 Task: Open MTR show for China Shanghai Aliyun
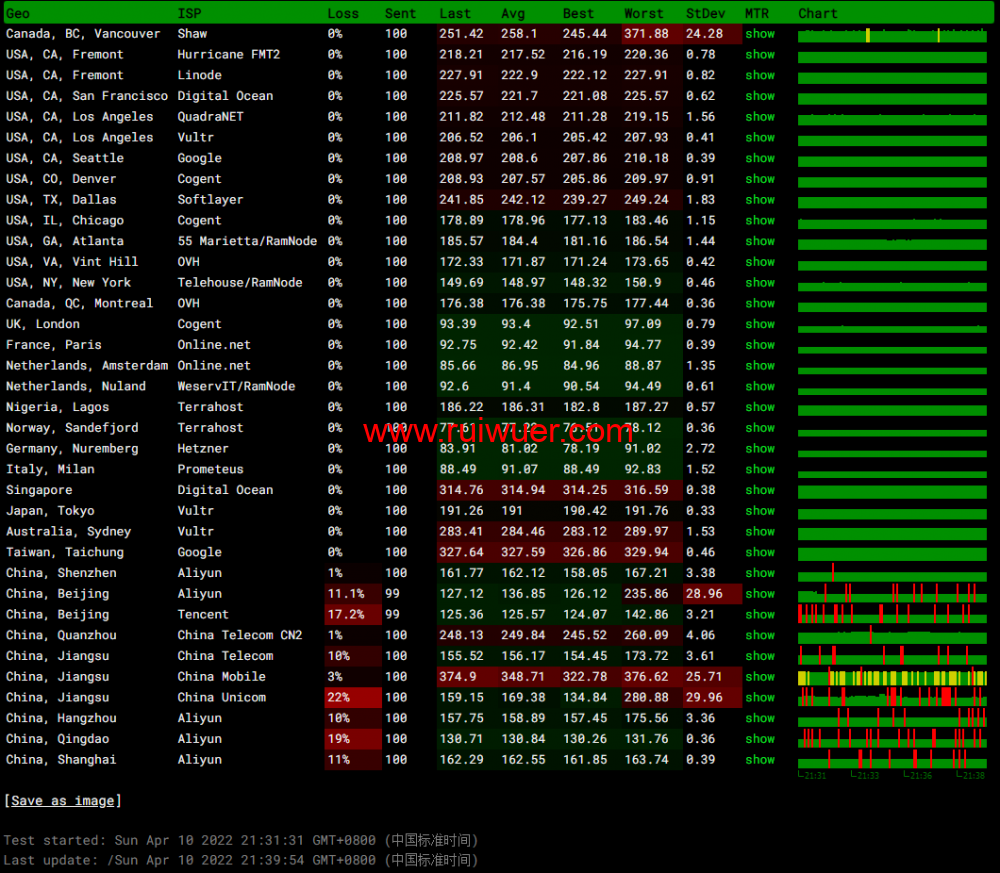point(759,760)
